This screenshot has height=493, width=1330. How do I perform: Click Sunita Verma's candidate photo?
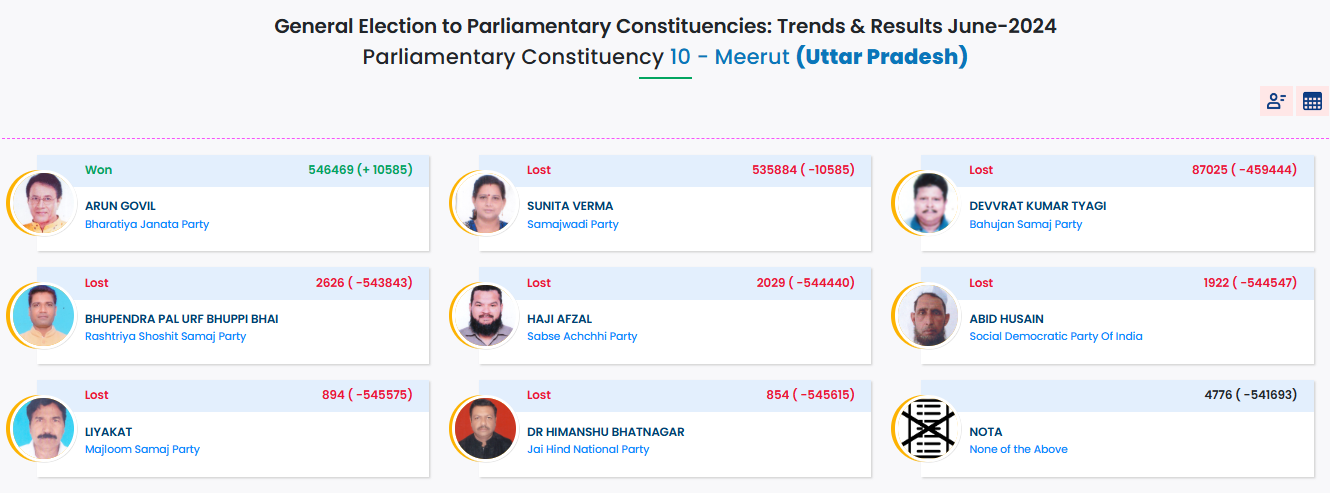click(x=485, y=203)
